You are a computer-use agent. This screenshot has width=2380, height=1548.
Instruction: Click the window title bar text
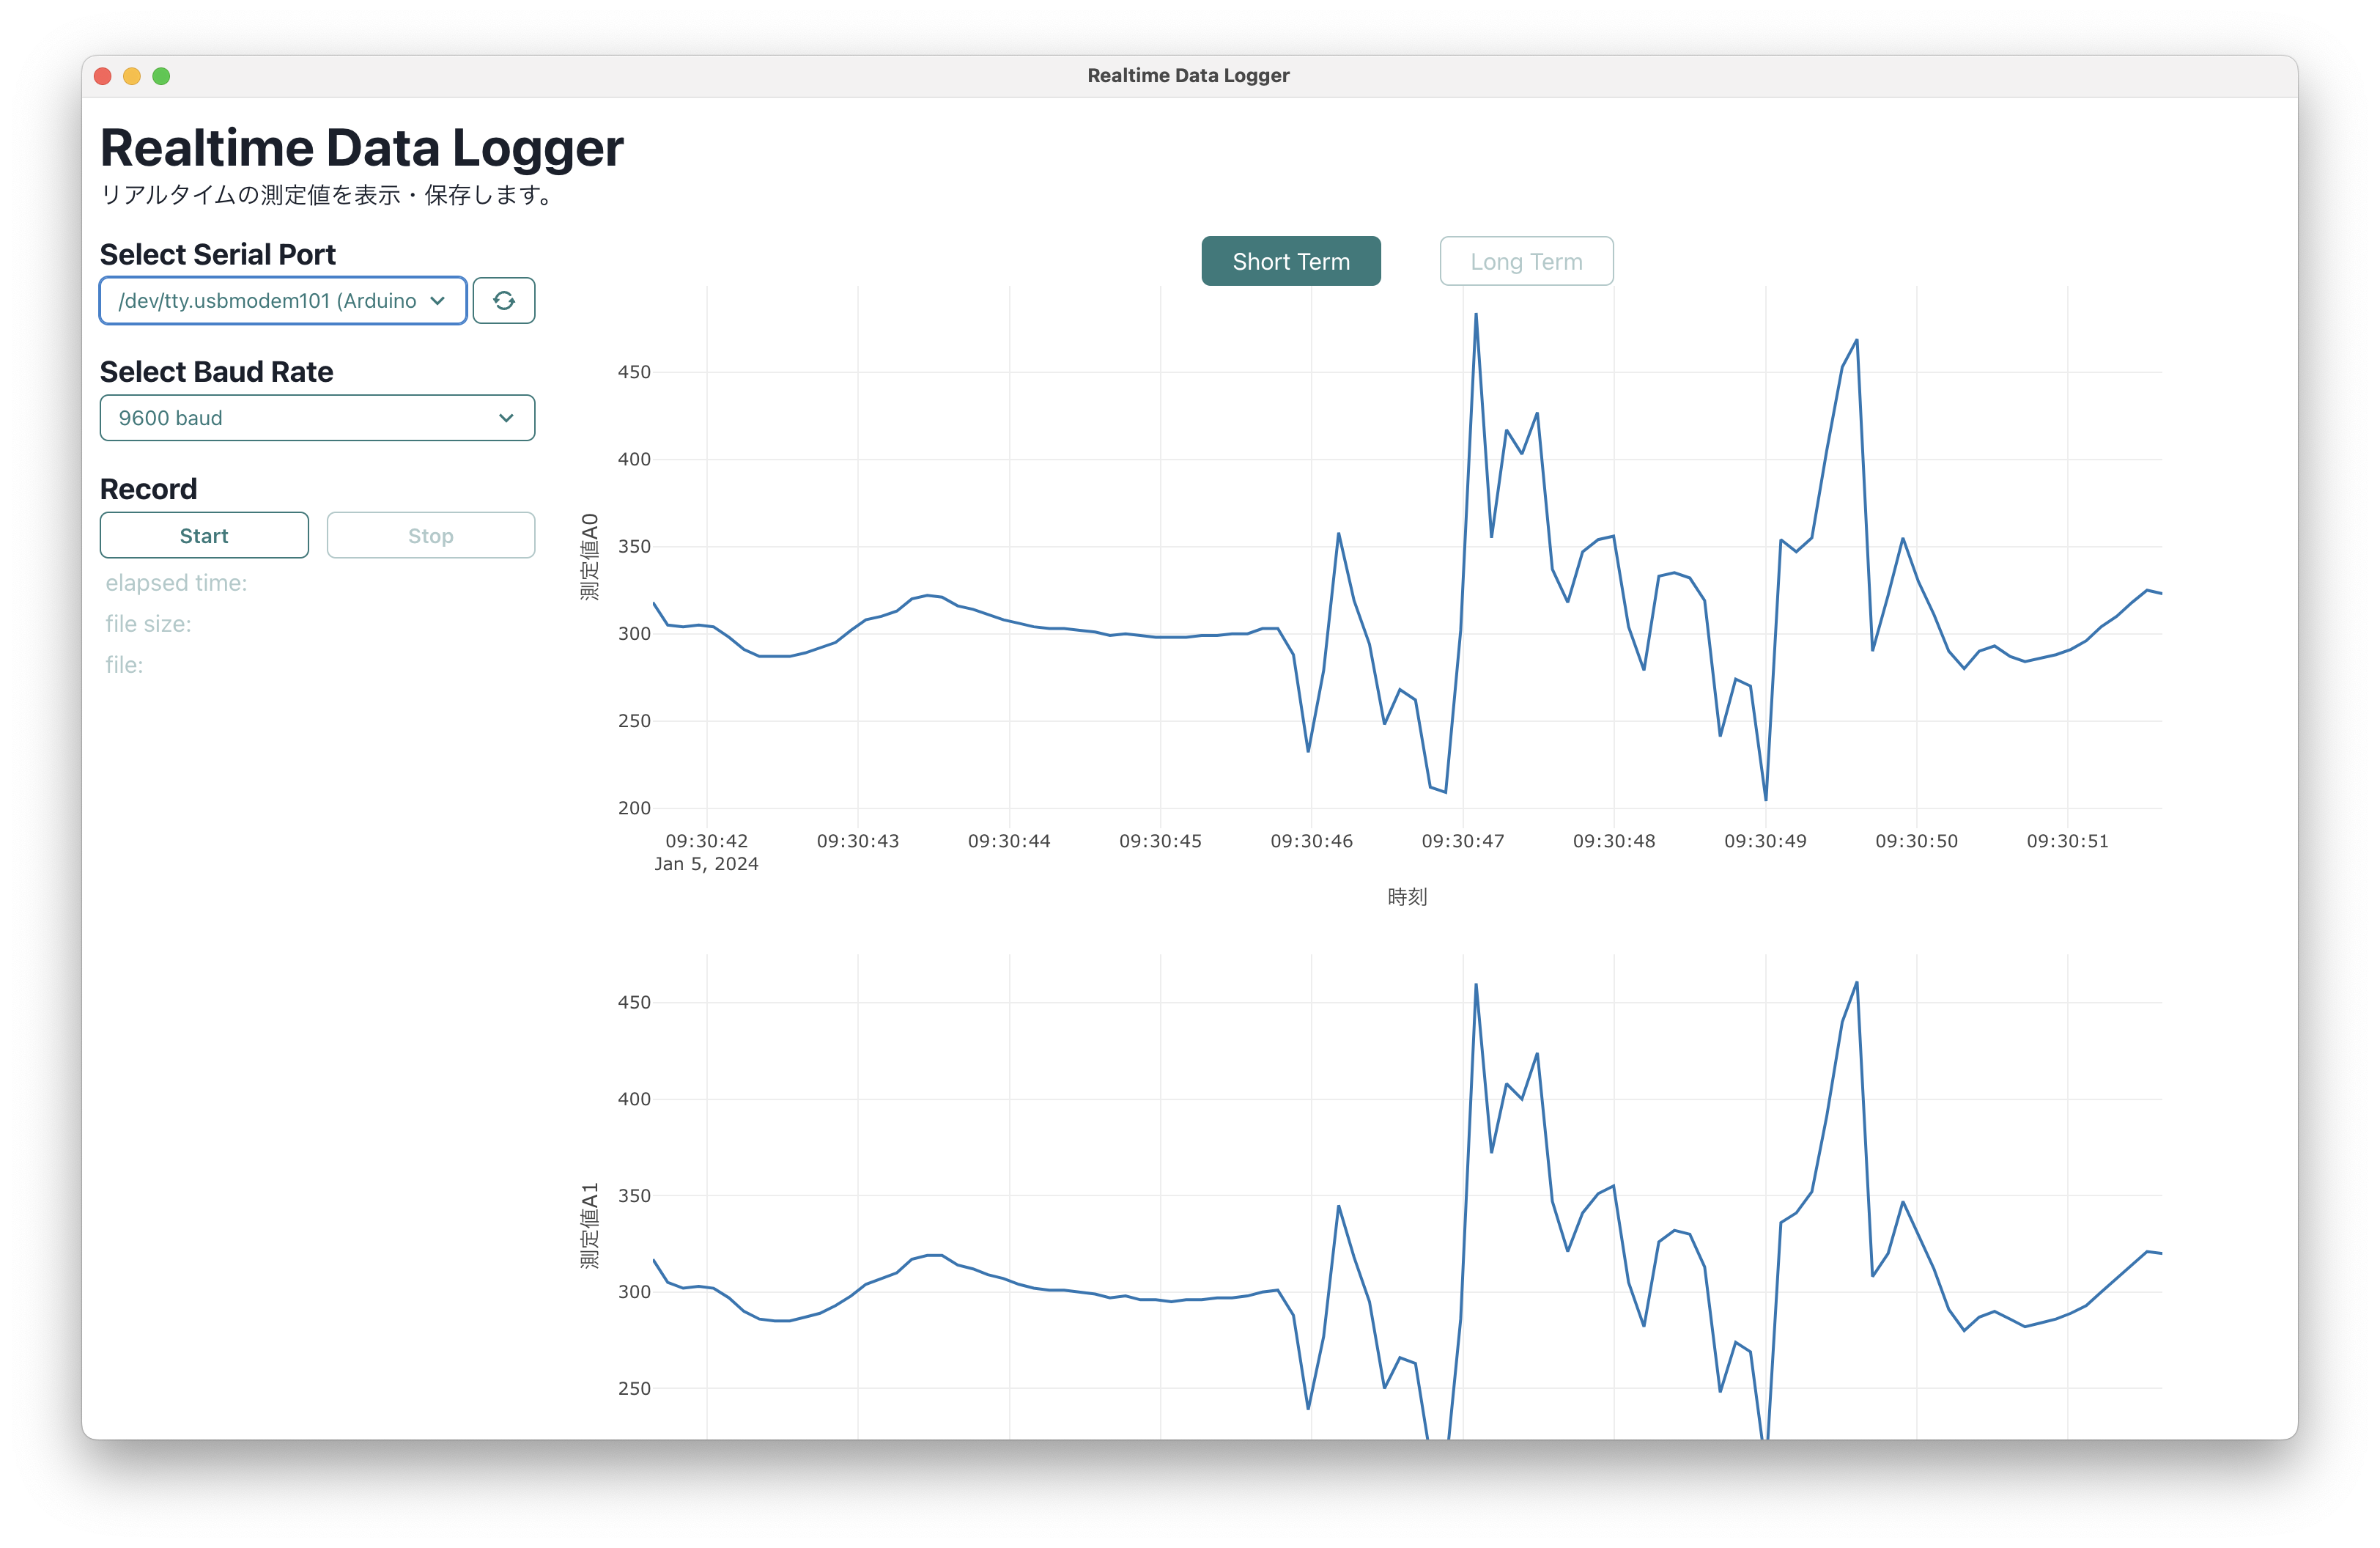tap(1188, 76)
